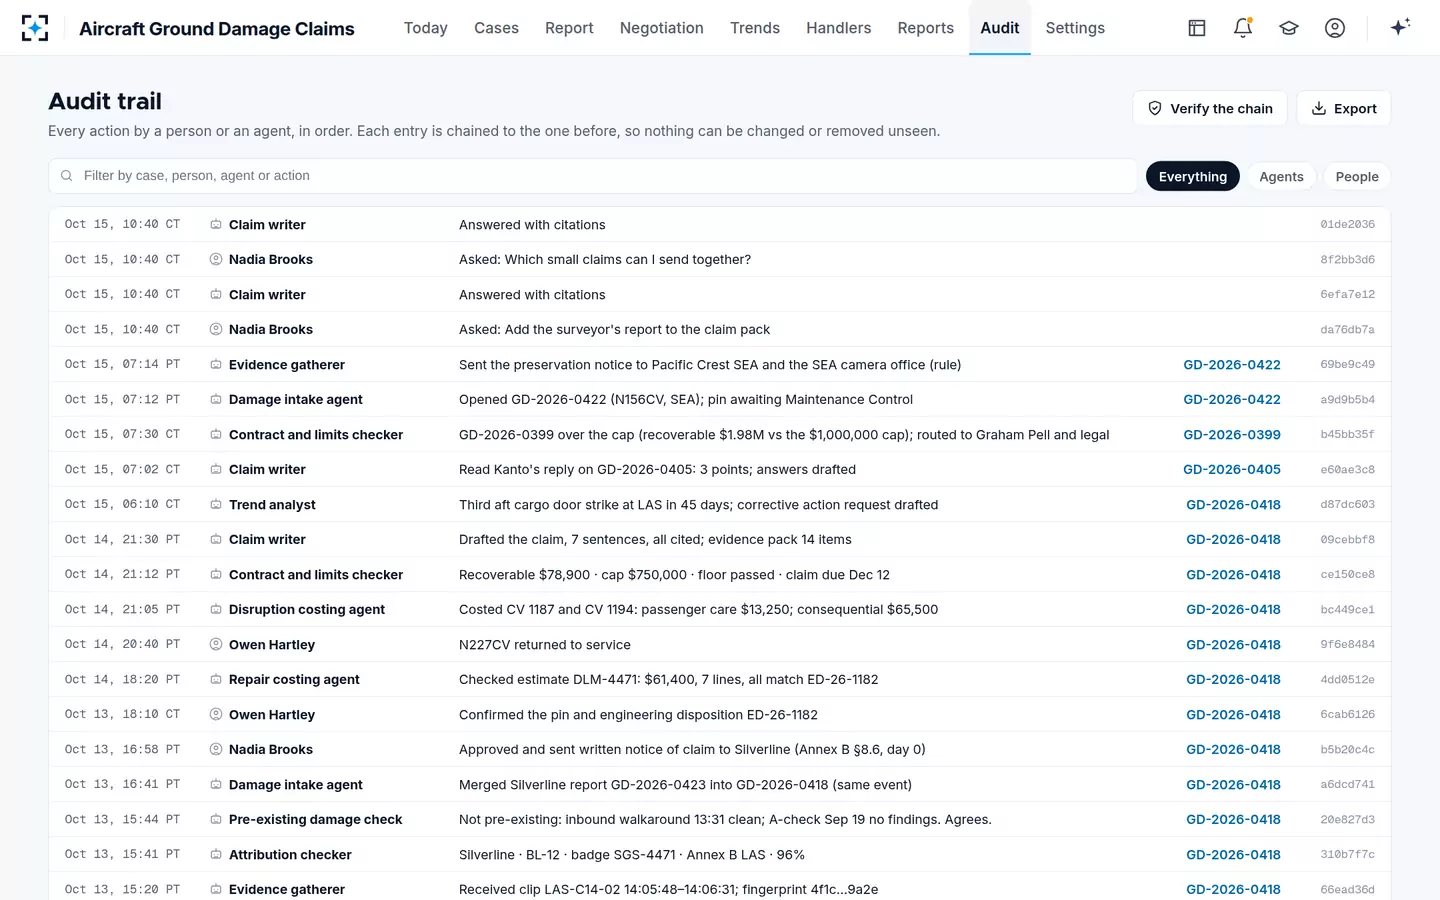The image size is (1440, 900).
Task: Click the graduation cap learning icon
Action: click(x=1289, y=28)
